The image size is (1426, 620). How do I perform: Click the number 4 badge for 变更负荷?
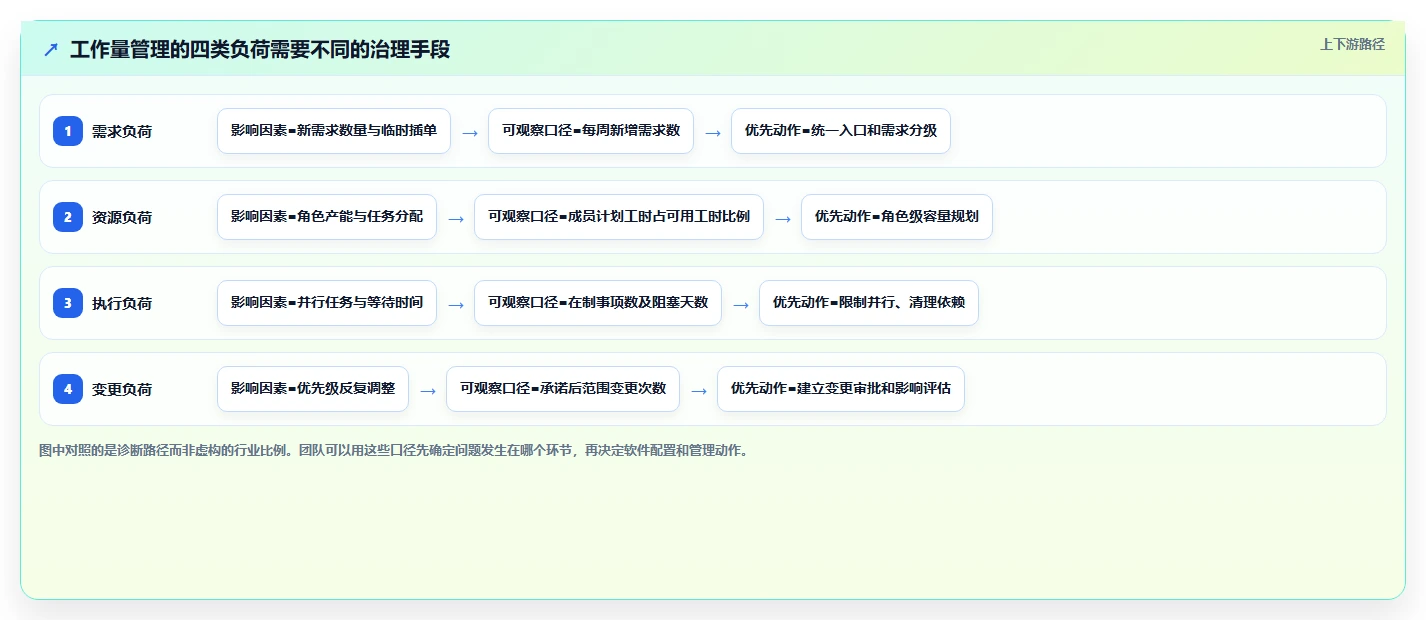point(68,389)
